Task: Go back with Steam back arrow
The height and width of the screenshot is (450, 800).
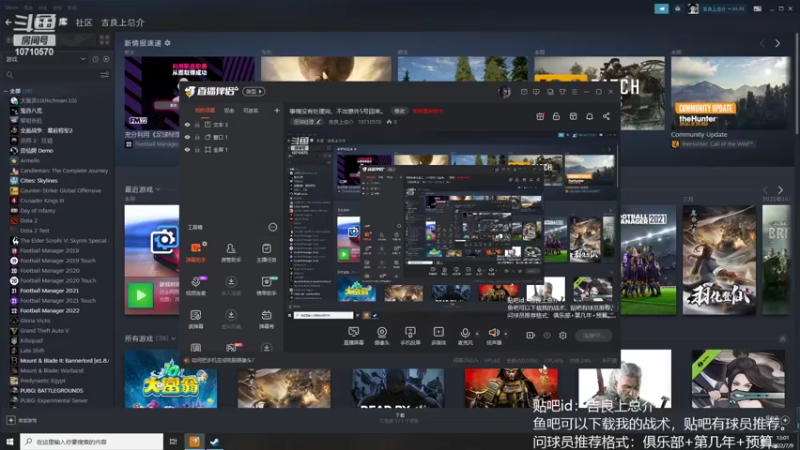Action: [8, 22]
